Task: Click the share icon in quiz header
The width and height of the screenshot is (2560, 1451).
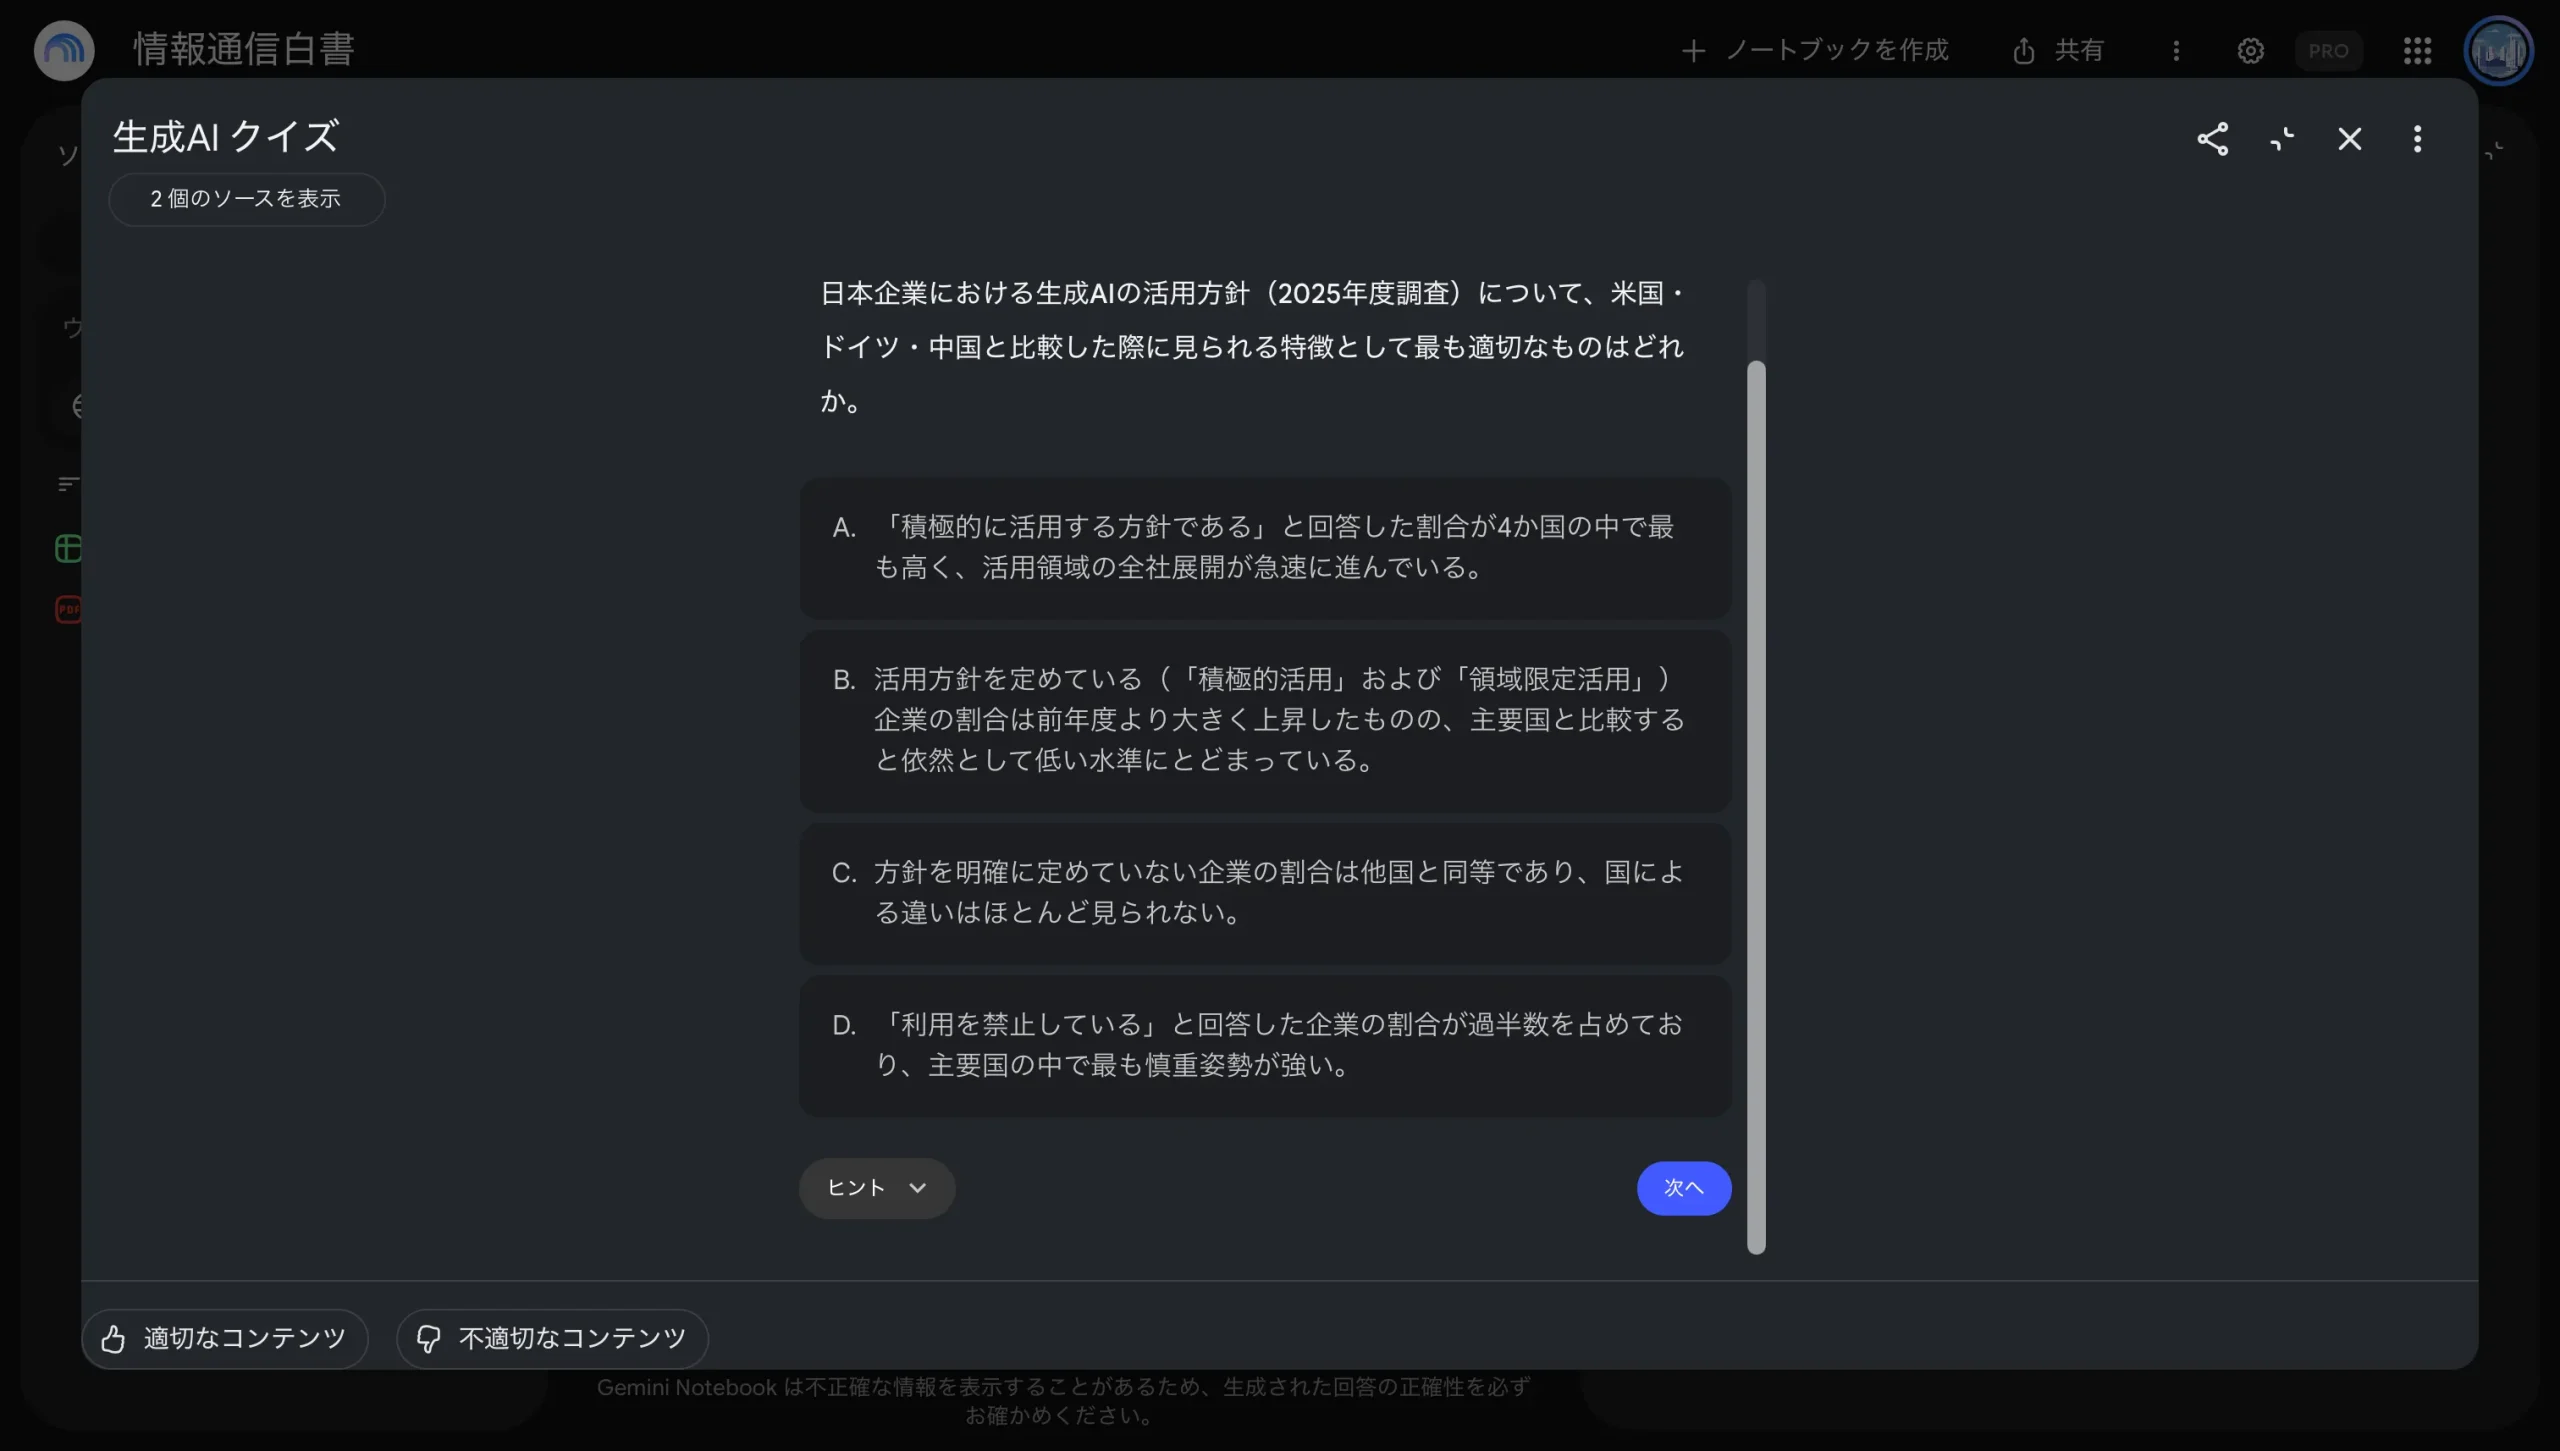Action: [x=2212, y=139]
